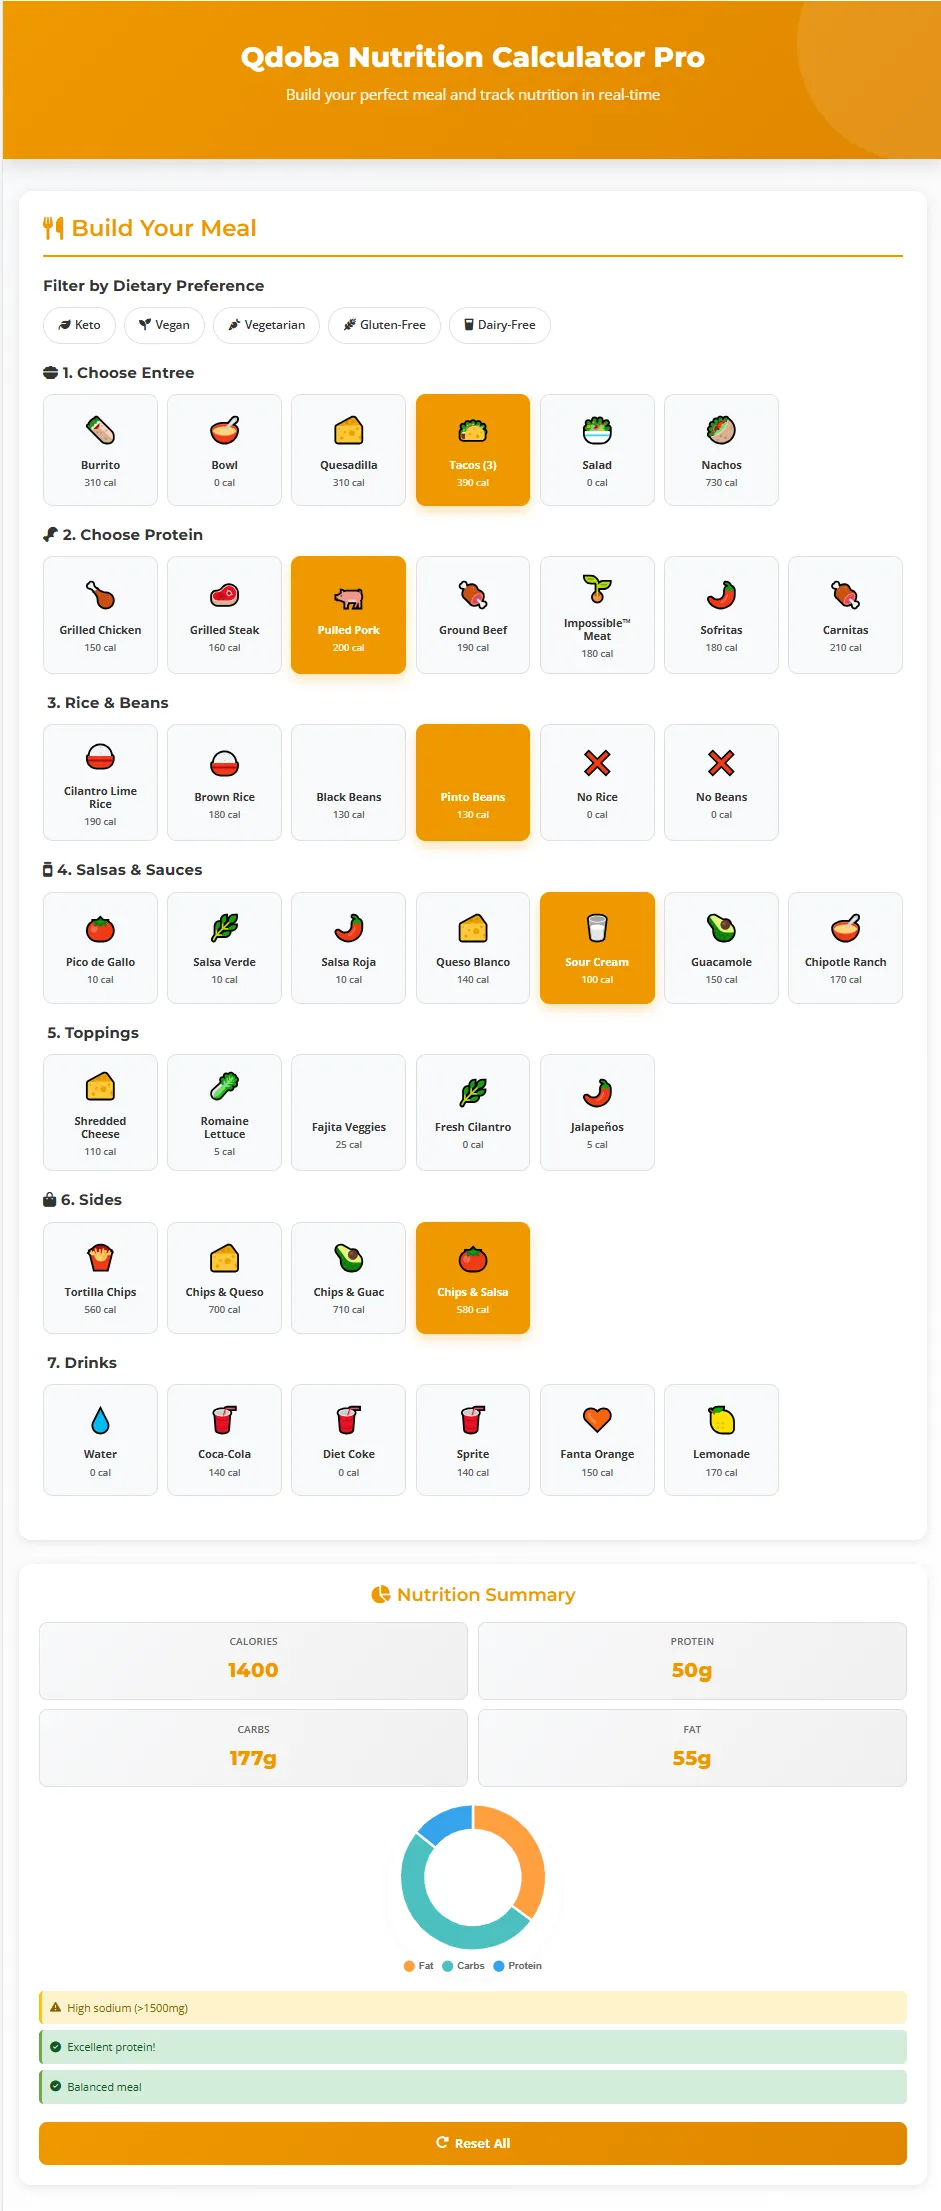The width and height of the screenshot is (941, 2211).
Task: Select the No Rice option
Action: pos(597,782)
